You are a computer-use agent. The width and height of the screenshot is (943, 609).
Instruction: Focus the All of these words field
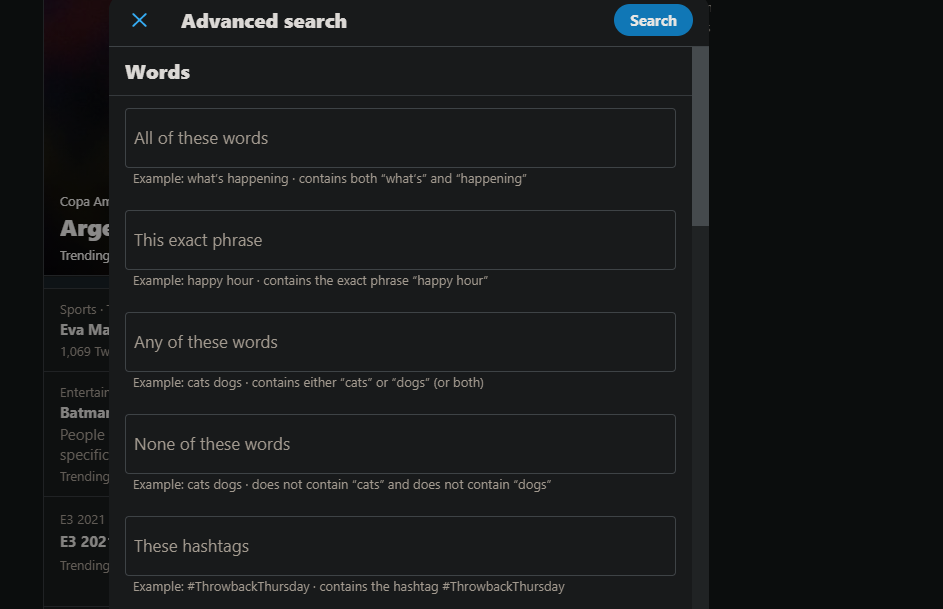click(400, 138)
